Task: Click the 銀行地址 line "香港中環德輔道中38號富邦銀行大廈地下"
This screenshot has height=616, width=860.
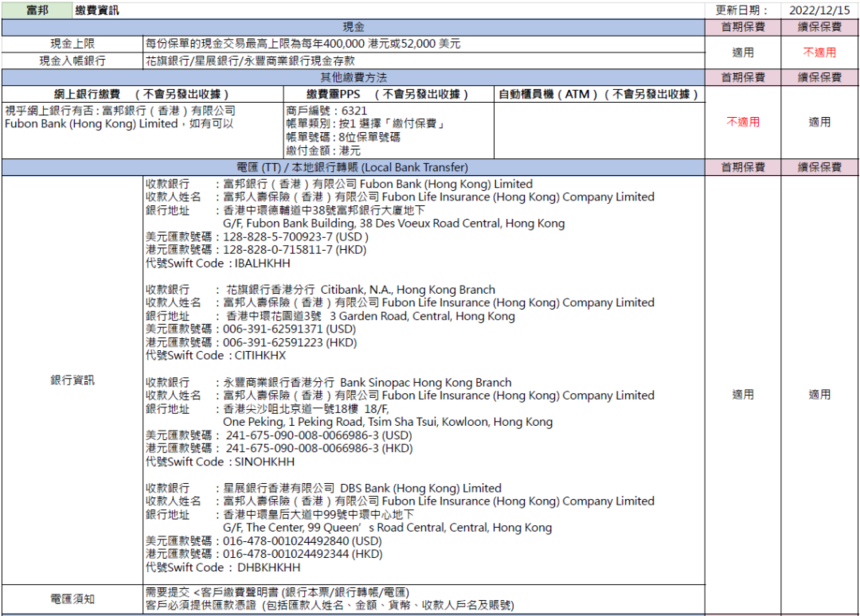Action: [x=285, y=210]
